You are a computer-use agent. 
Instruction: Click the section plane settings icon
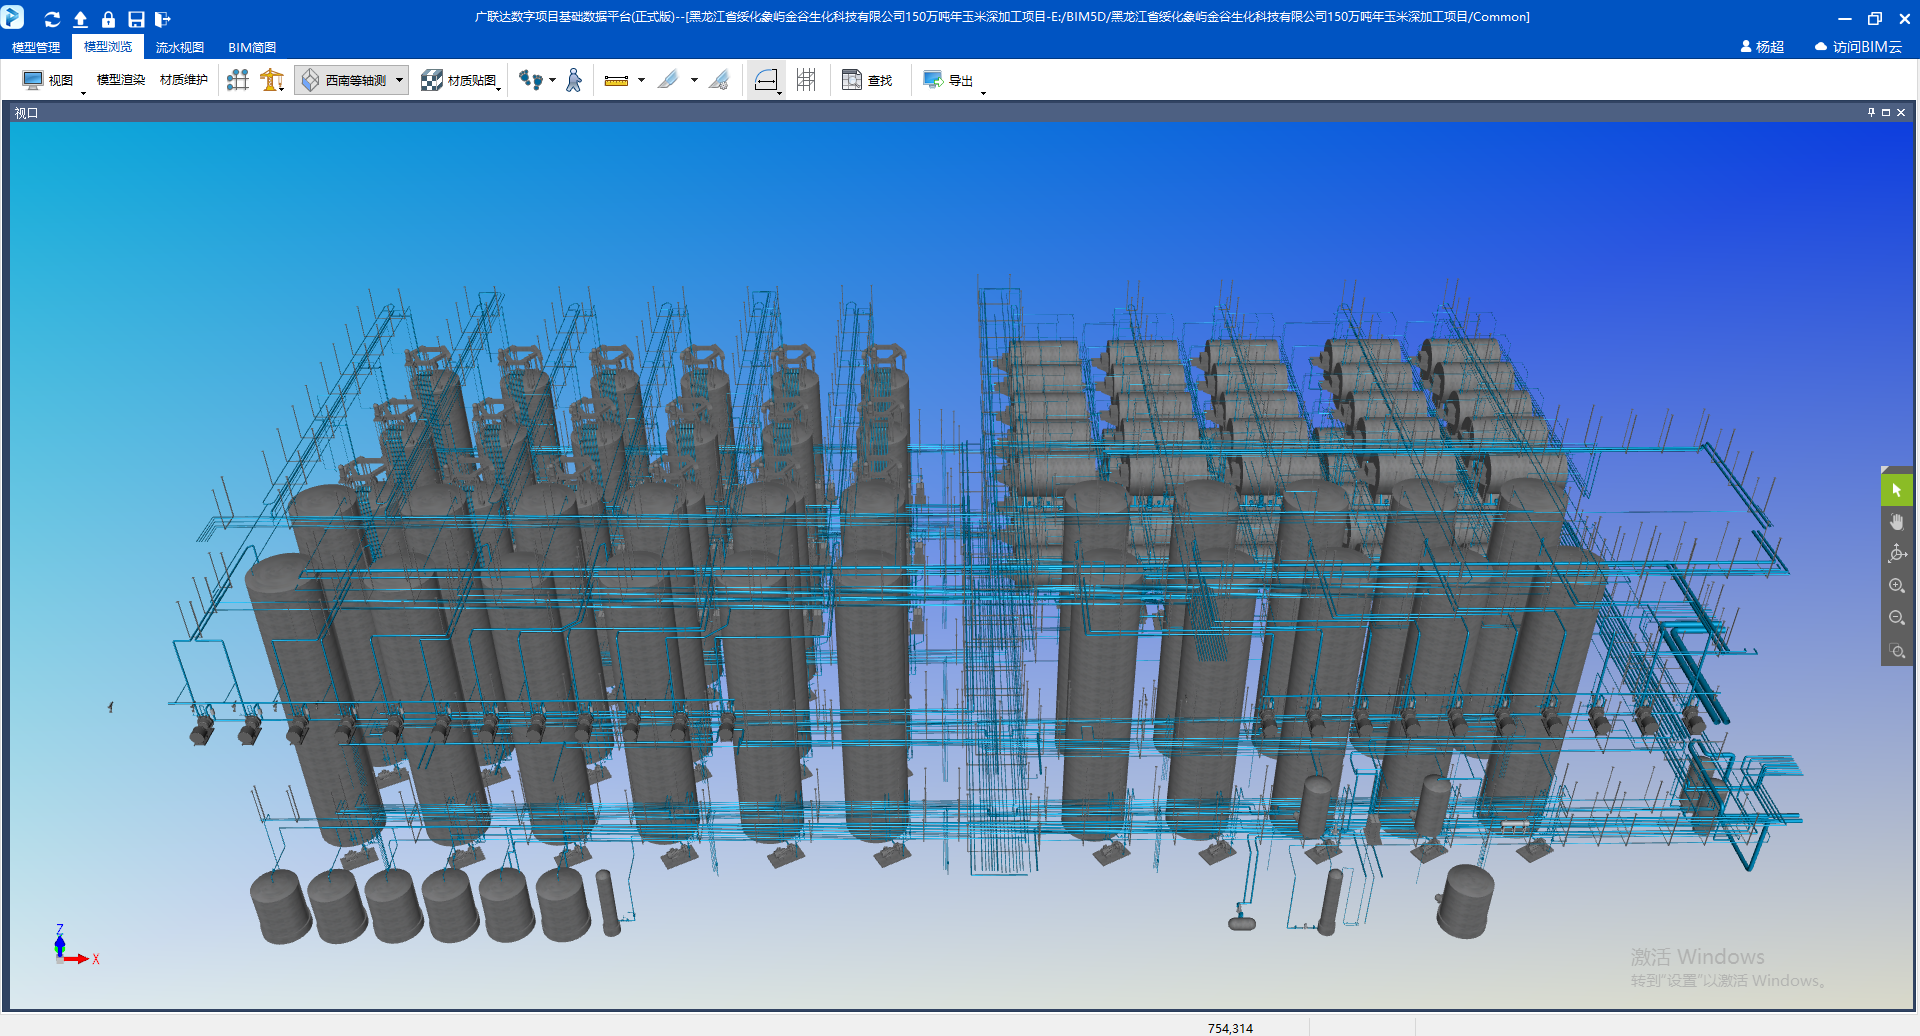tap(719, 80)
